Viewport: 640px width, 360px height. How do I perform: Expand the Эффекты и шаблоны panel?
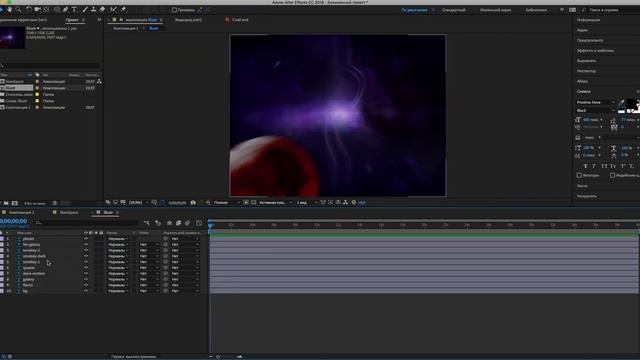595,51
